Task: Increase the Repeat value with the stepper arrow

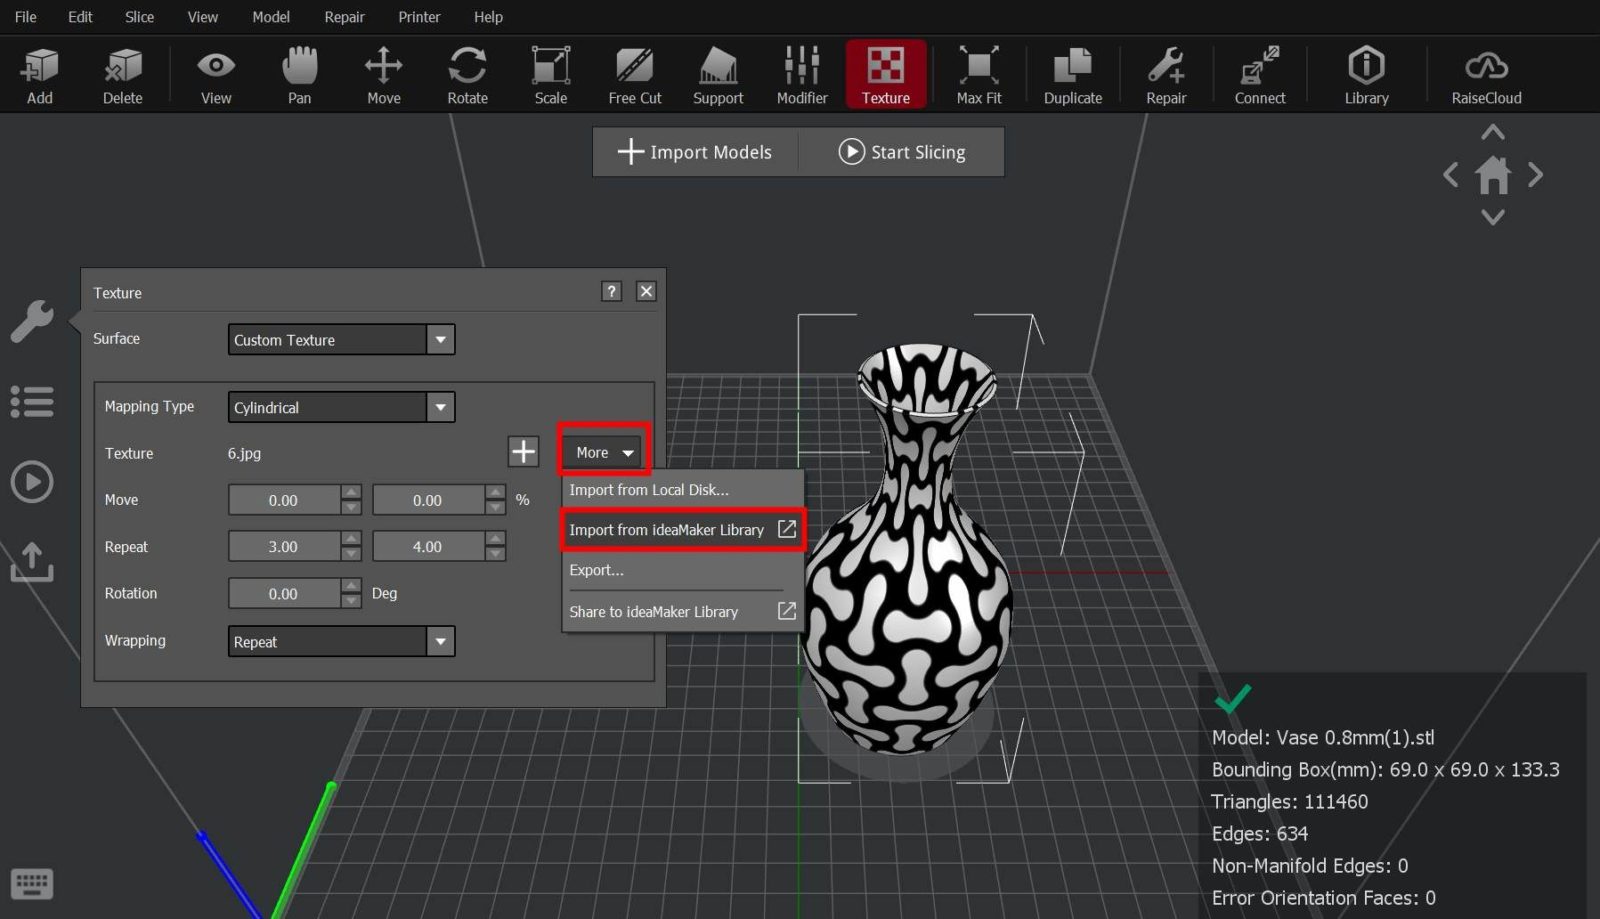Action: [x=350, y=540]
